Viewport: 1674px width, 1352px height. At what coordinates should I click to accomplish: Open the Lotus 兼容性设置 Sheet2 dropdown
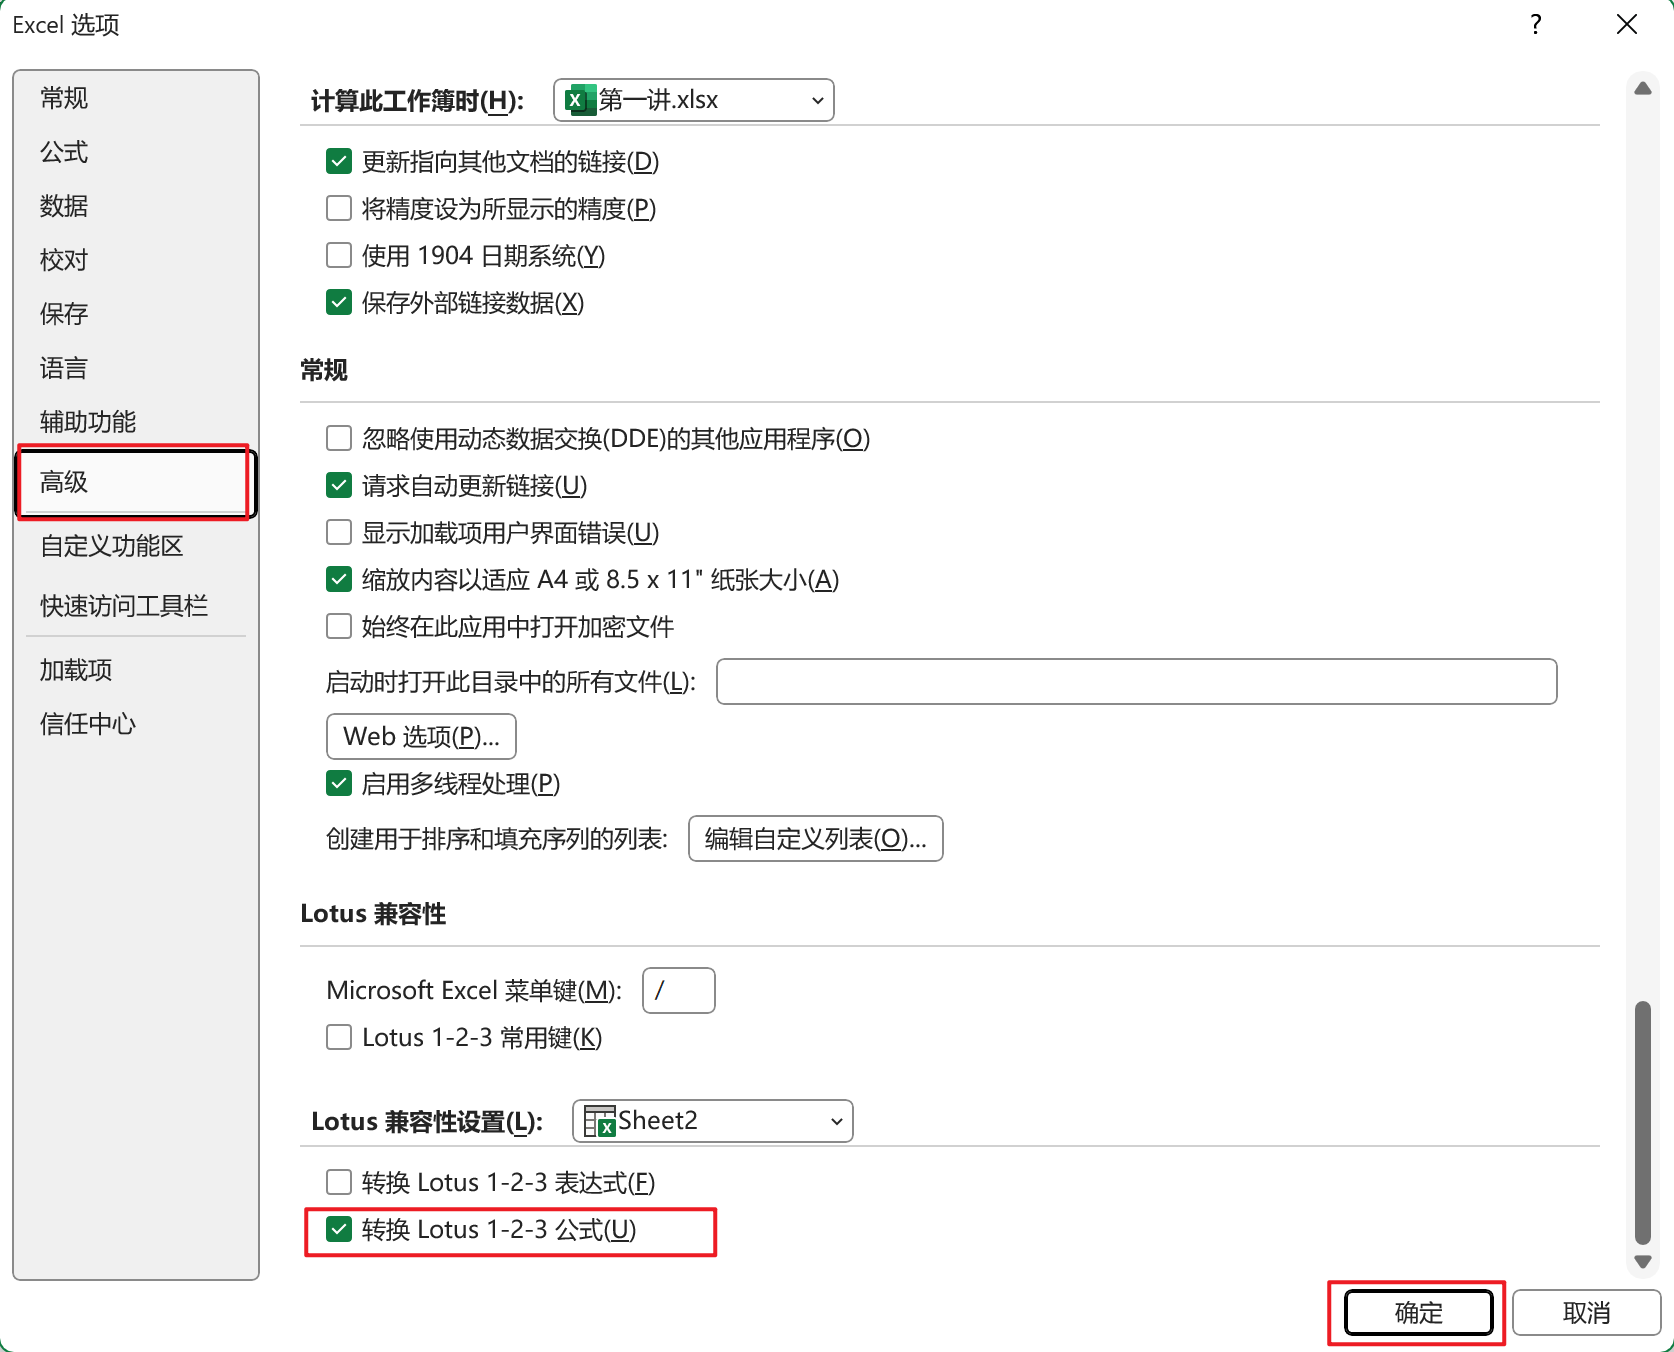(x=835, y=1121)
